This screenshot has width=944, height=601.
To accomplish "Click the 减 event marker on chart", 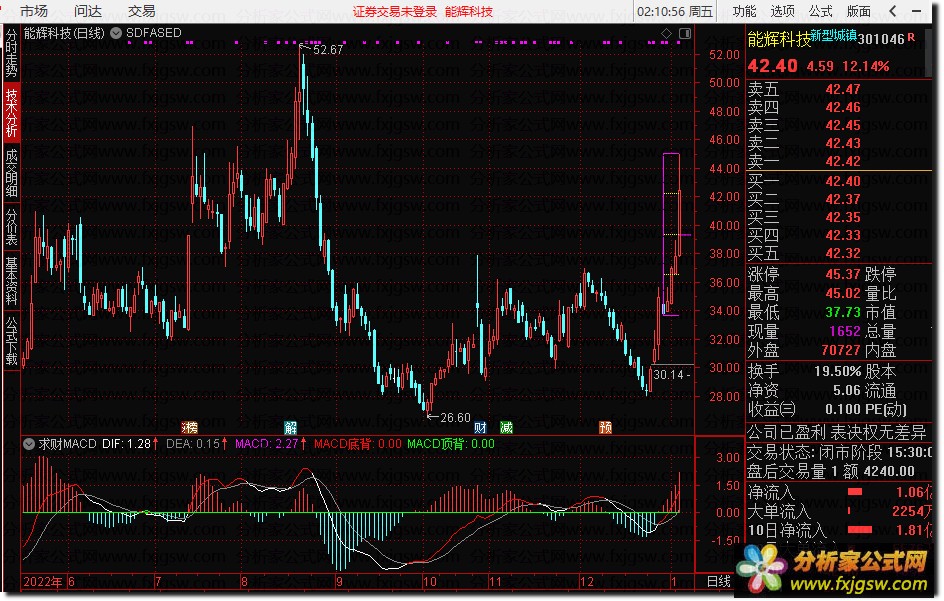I will [506, 428].
